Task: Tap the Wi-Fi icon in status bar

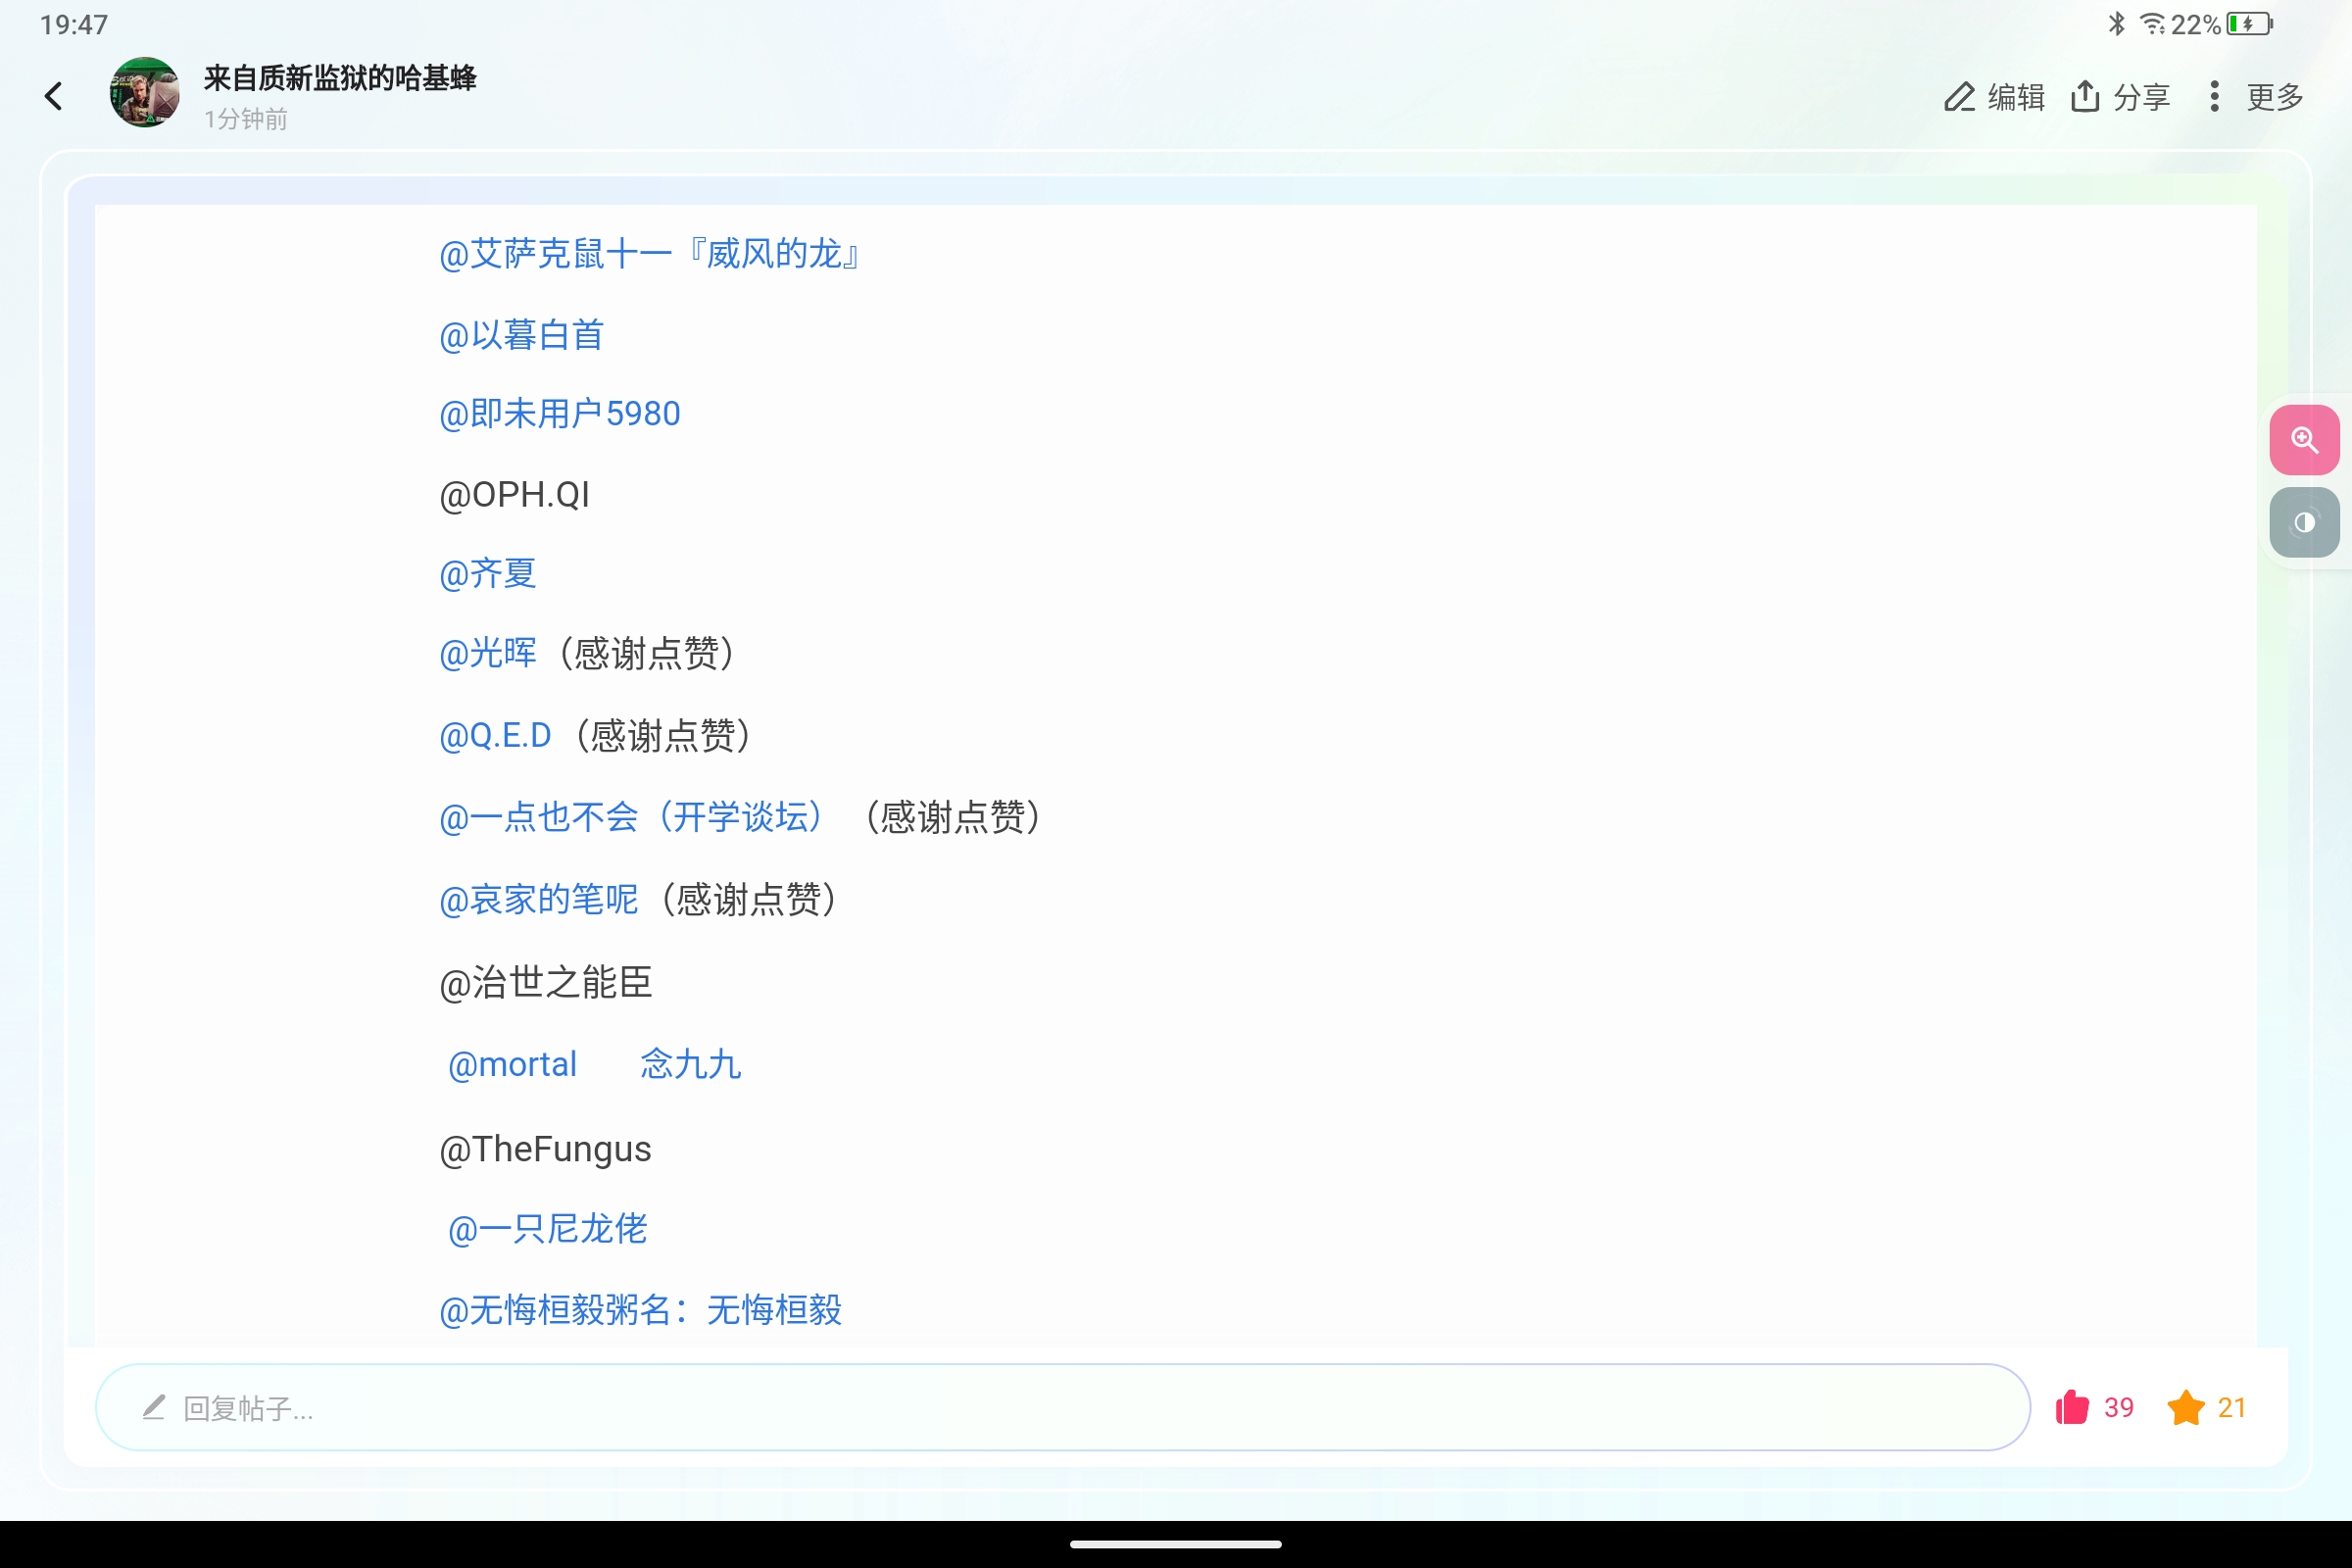Action: tap(2153, 24)
